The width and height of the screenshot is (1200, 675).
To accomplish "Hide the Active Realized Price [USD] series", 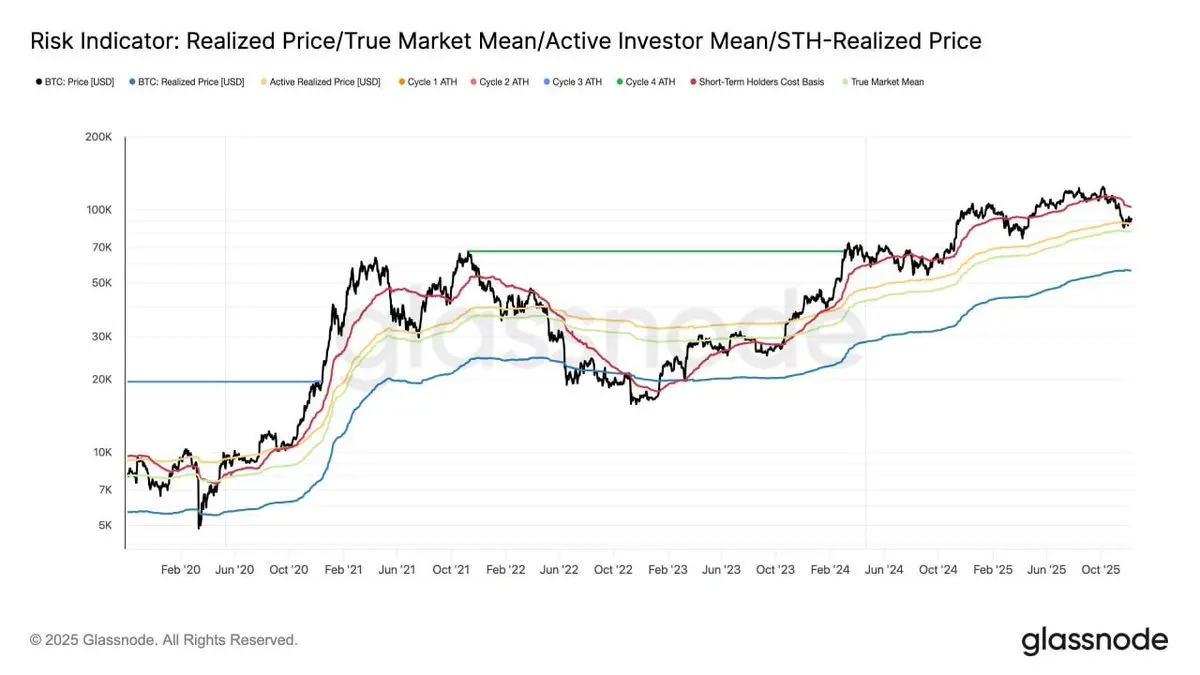I will 320,82.
